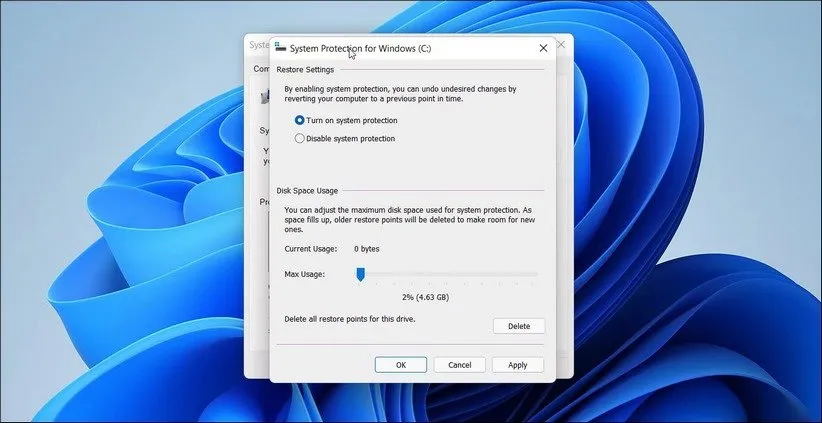The width and height of the screenshot is (822, 423).
Task: Click the Cancel button
Action: [459, 365]
